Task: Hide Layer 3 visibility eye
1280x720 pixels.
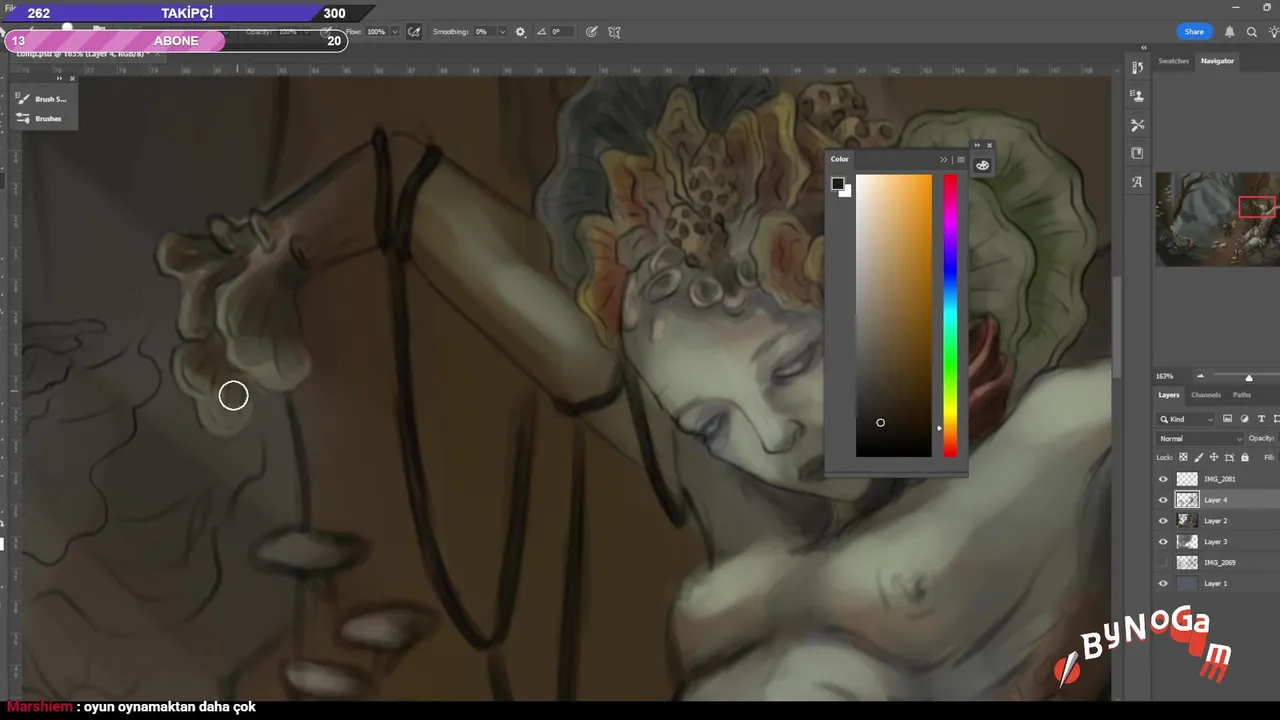Action: (1163, 542)
